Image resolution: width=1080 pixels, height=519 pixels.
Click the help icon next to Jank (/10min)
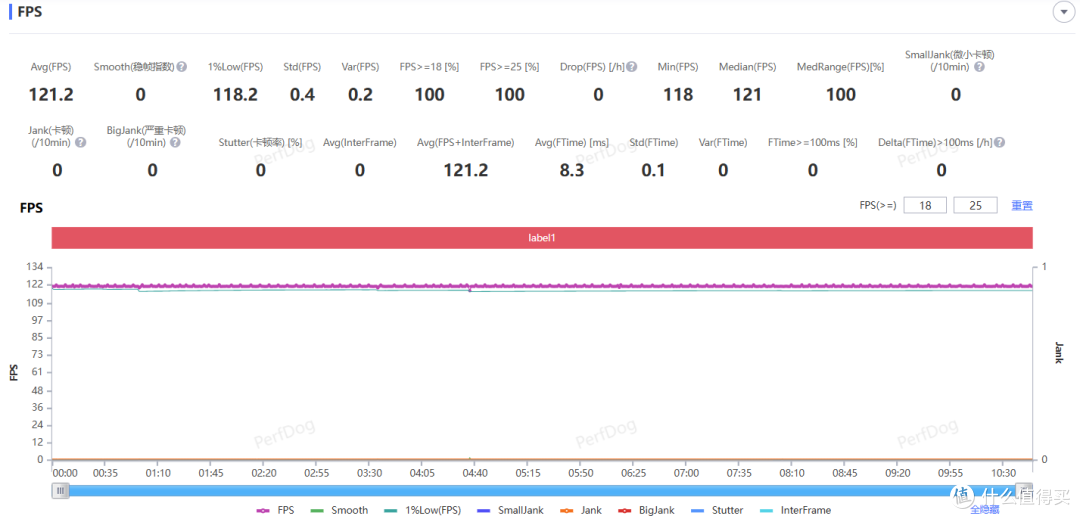[80, 143]
